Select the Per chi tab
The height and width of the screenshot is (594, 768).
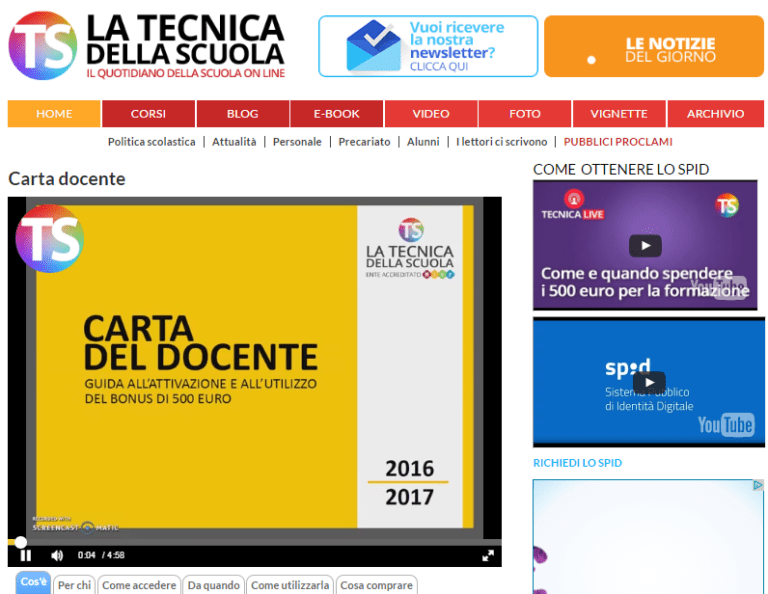click(74, 585)
